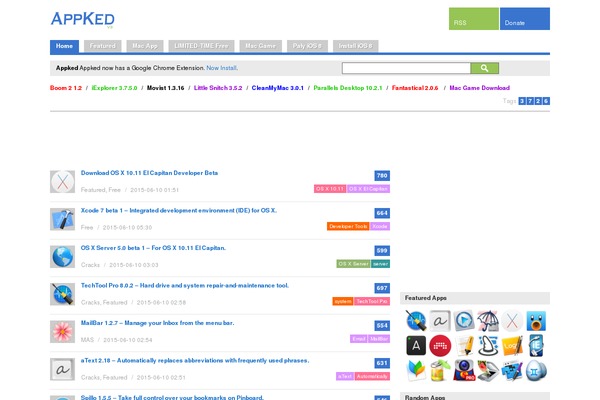Viewport: 600px width, 400px height.
Task: Open the Xcode 7 beta 1 post
Action: point(179,211)
